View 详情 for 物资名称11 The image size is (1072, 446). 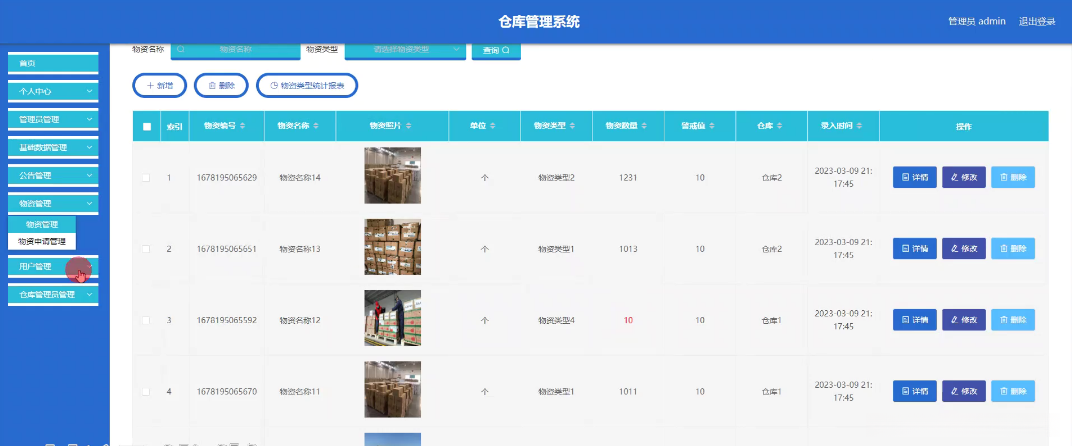coord(915,391)
